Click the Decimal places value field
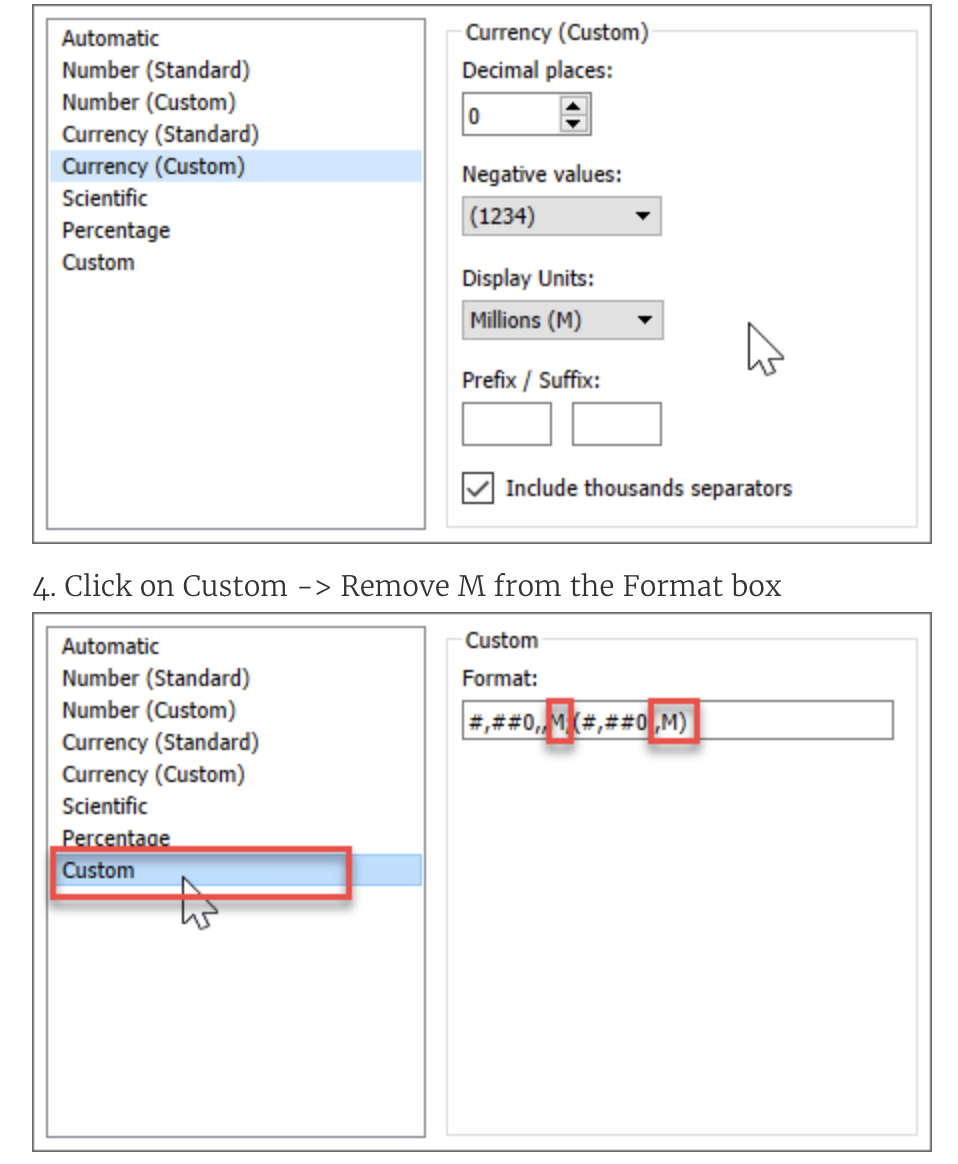The width and height of the screenshot is (958, 1164). tap(511, 115)
